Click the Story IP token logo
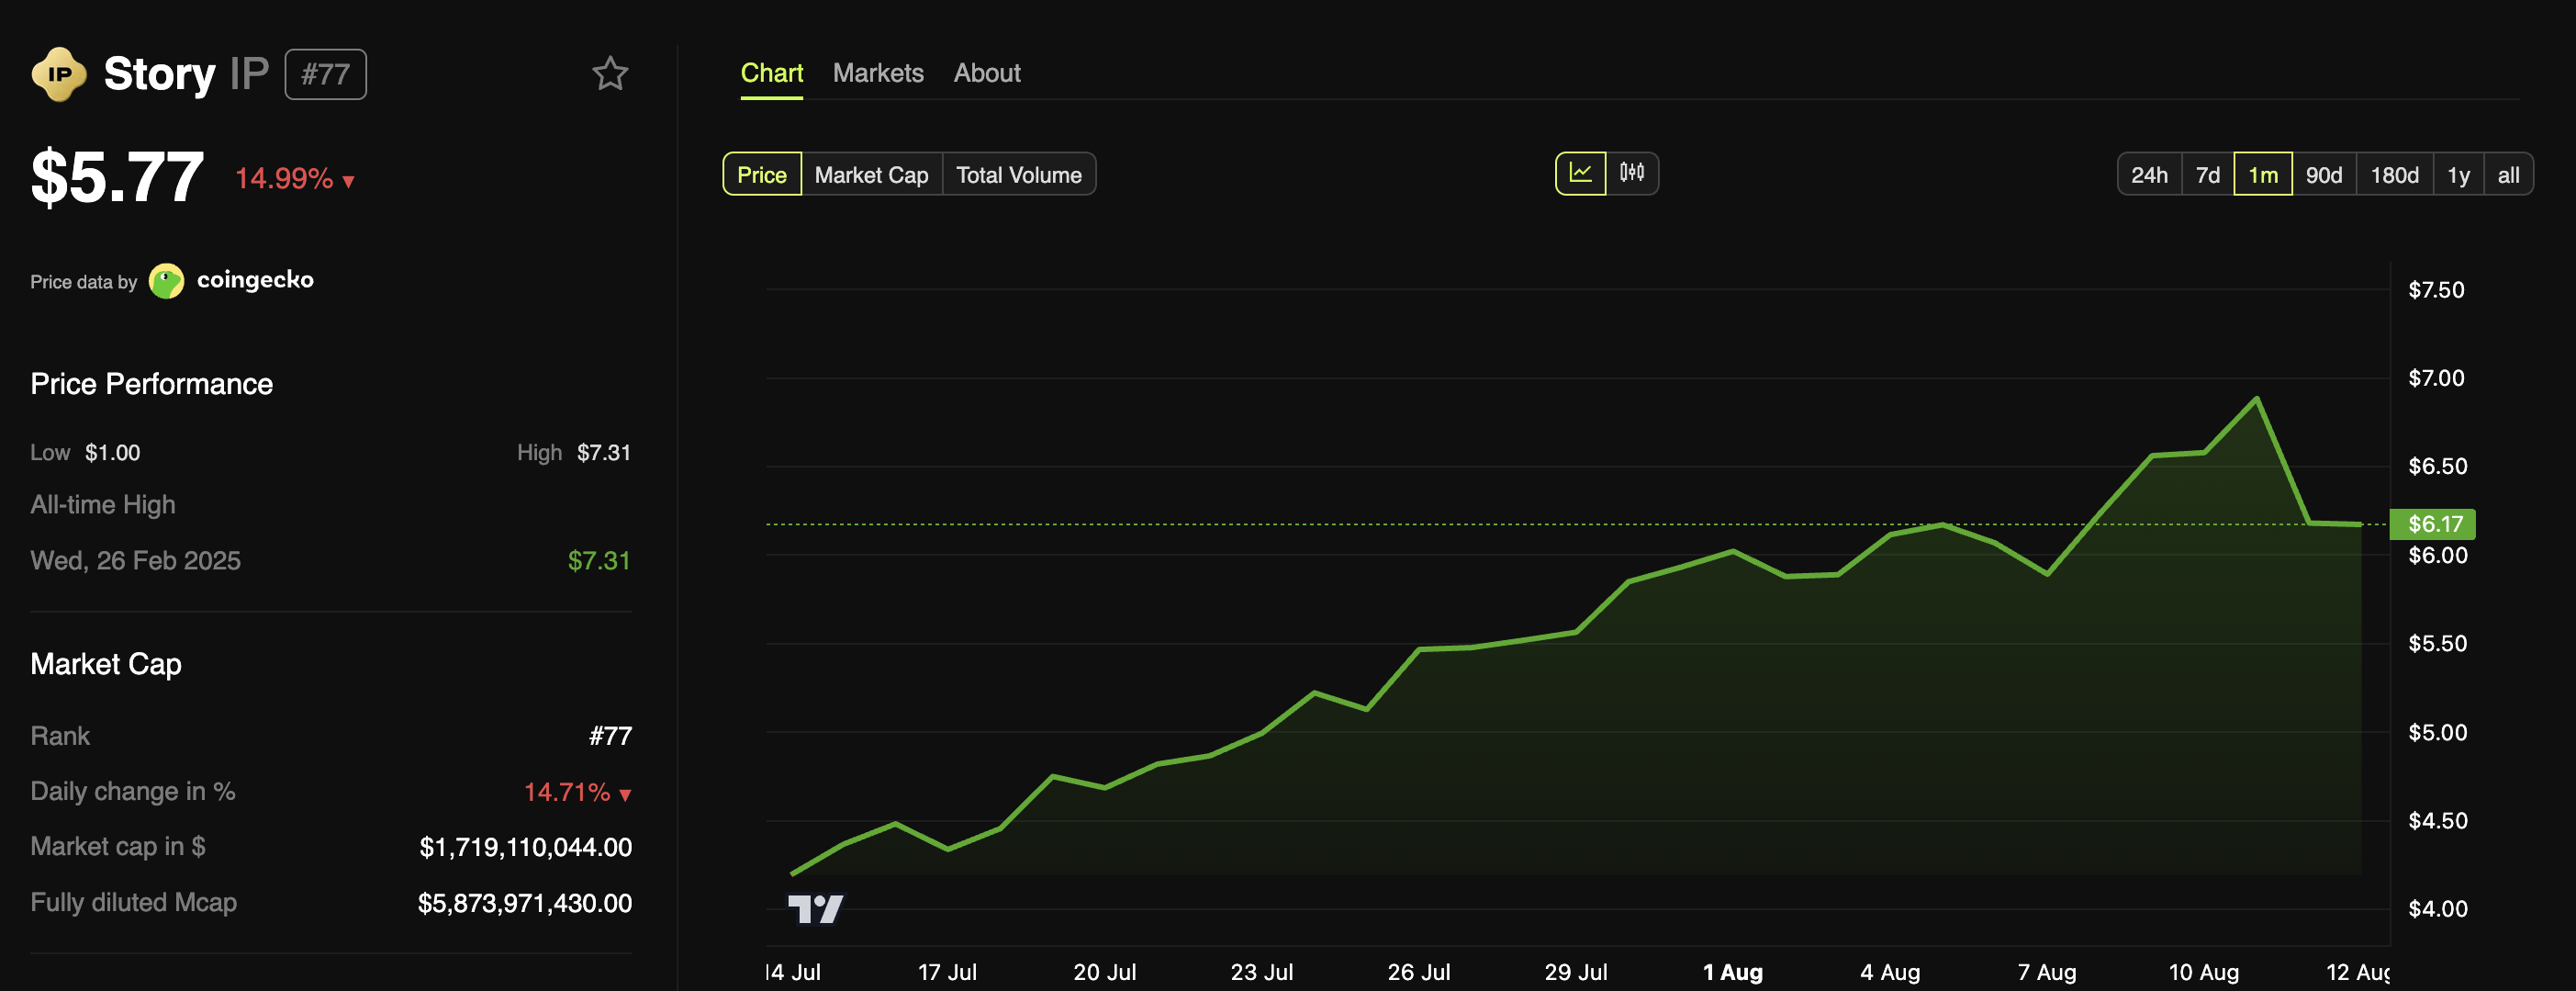 tap(58, 73)
